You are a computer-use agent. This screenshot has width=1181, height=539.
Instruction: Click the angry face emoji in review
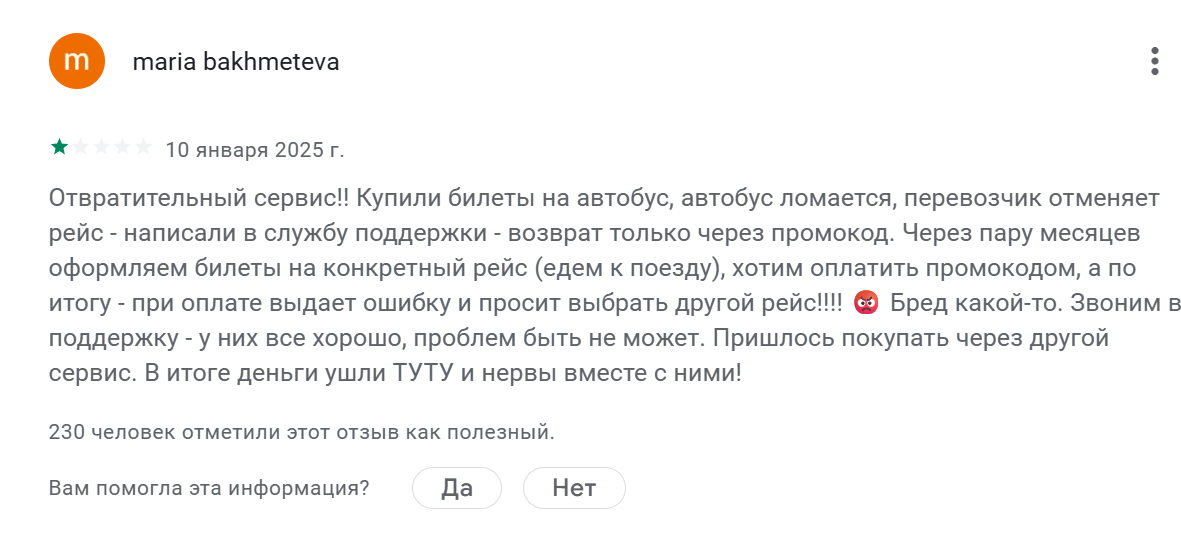point(866,302)
